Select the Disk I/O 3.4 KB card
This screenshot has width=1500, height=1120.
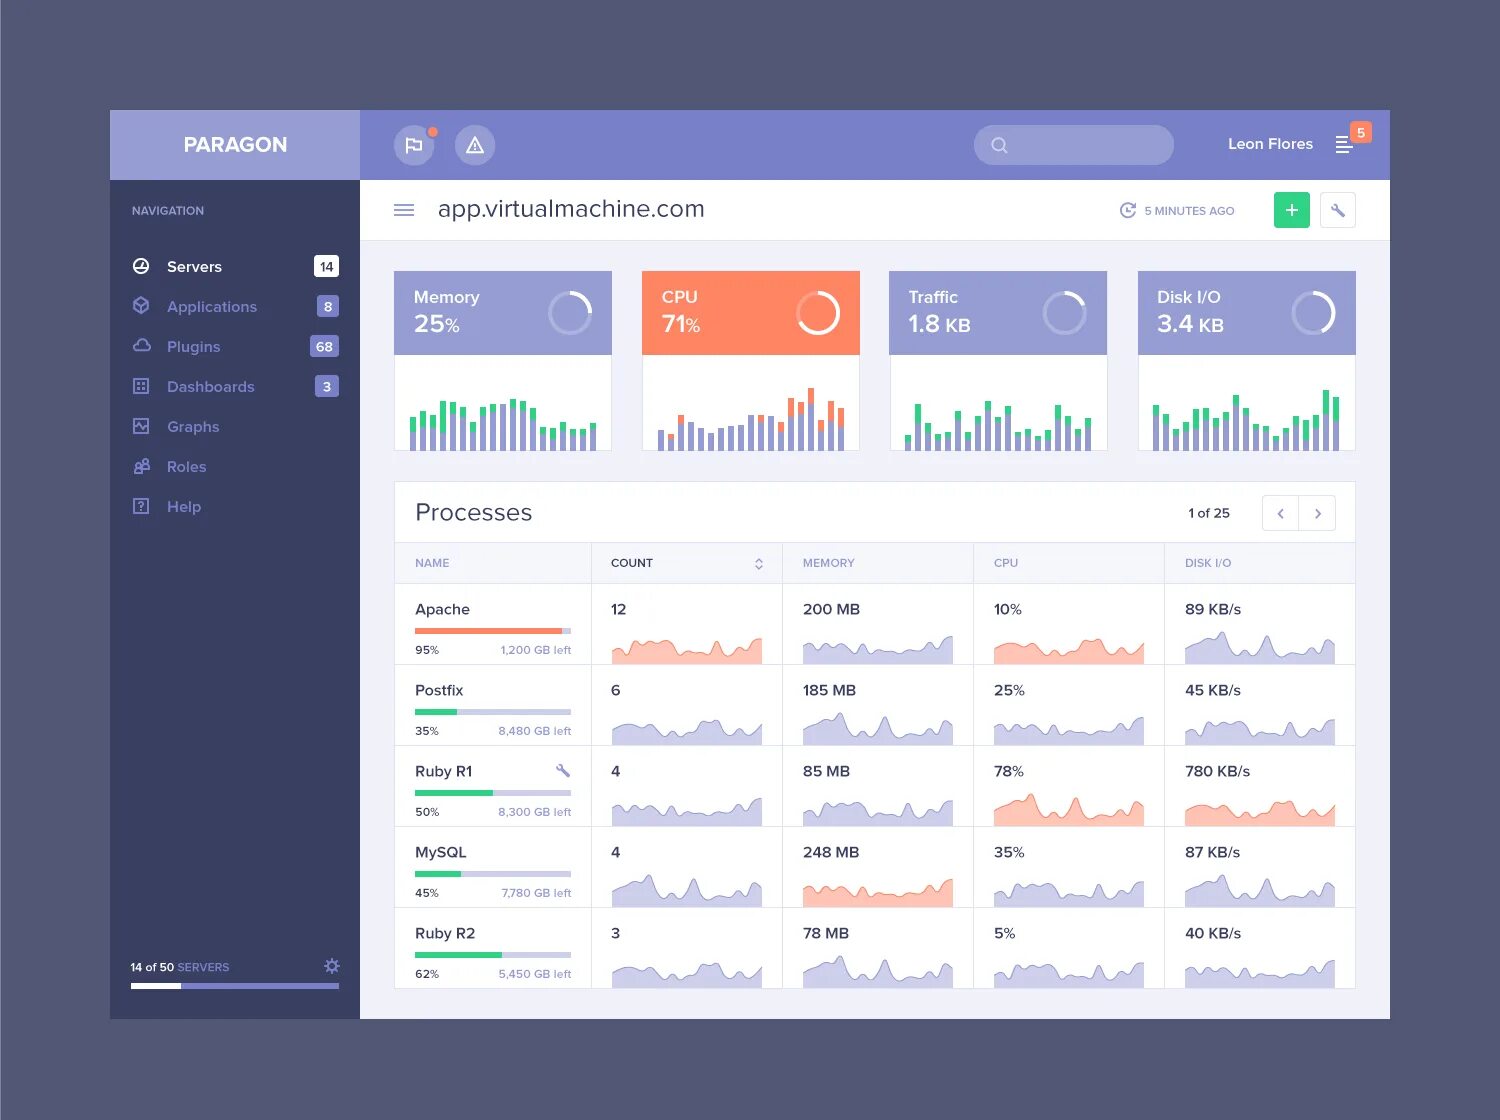[x=1247, y=313]
